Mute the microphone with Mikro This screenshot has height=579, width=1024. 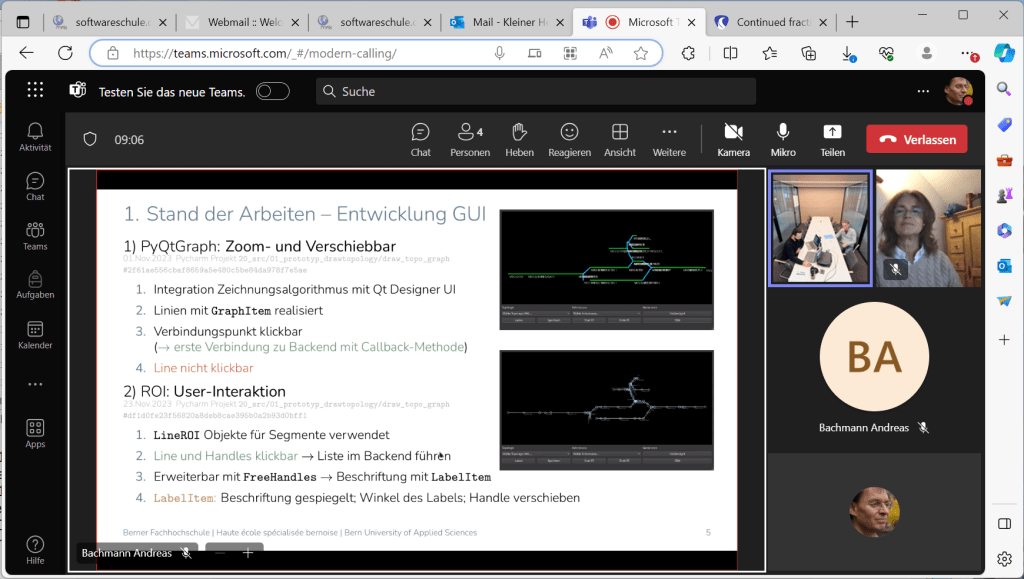[x=783, y=139]
